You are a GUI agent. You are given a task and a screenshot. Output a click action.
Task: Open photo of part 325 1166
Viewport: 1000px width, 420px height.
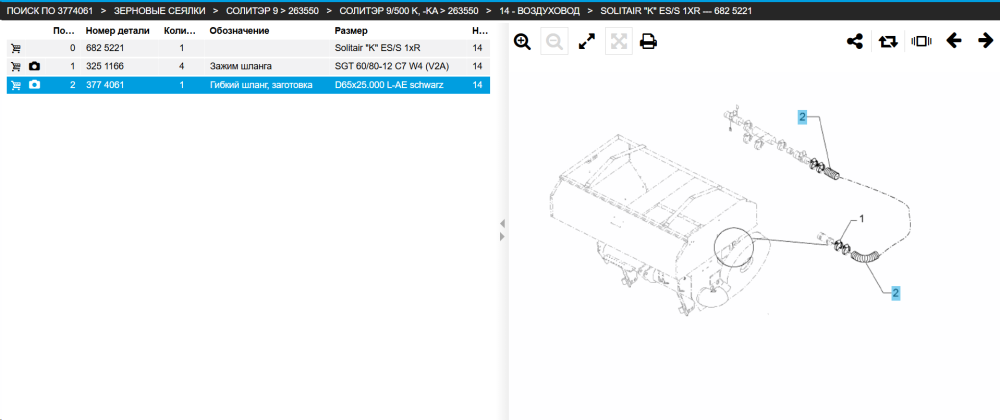click(x=34, y=66)
